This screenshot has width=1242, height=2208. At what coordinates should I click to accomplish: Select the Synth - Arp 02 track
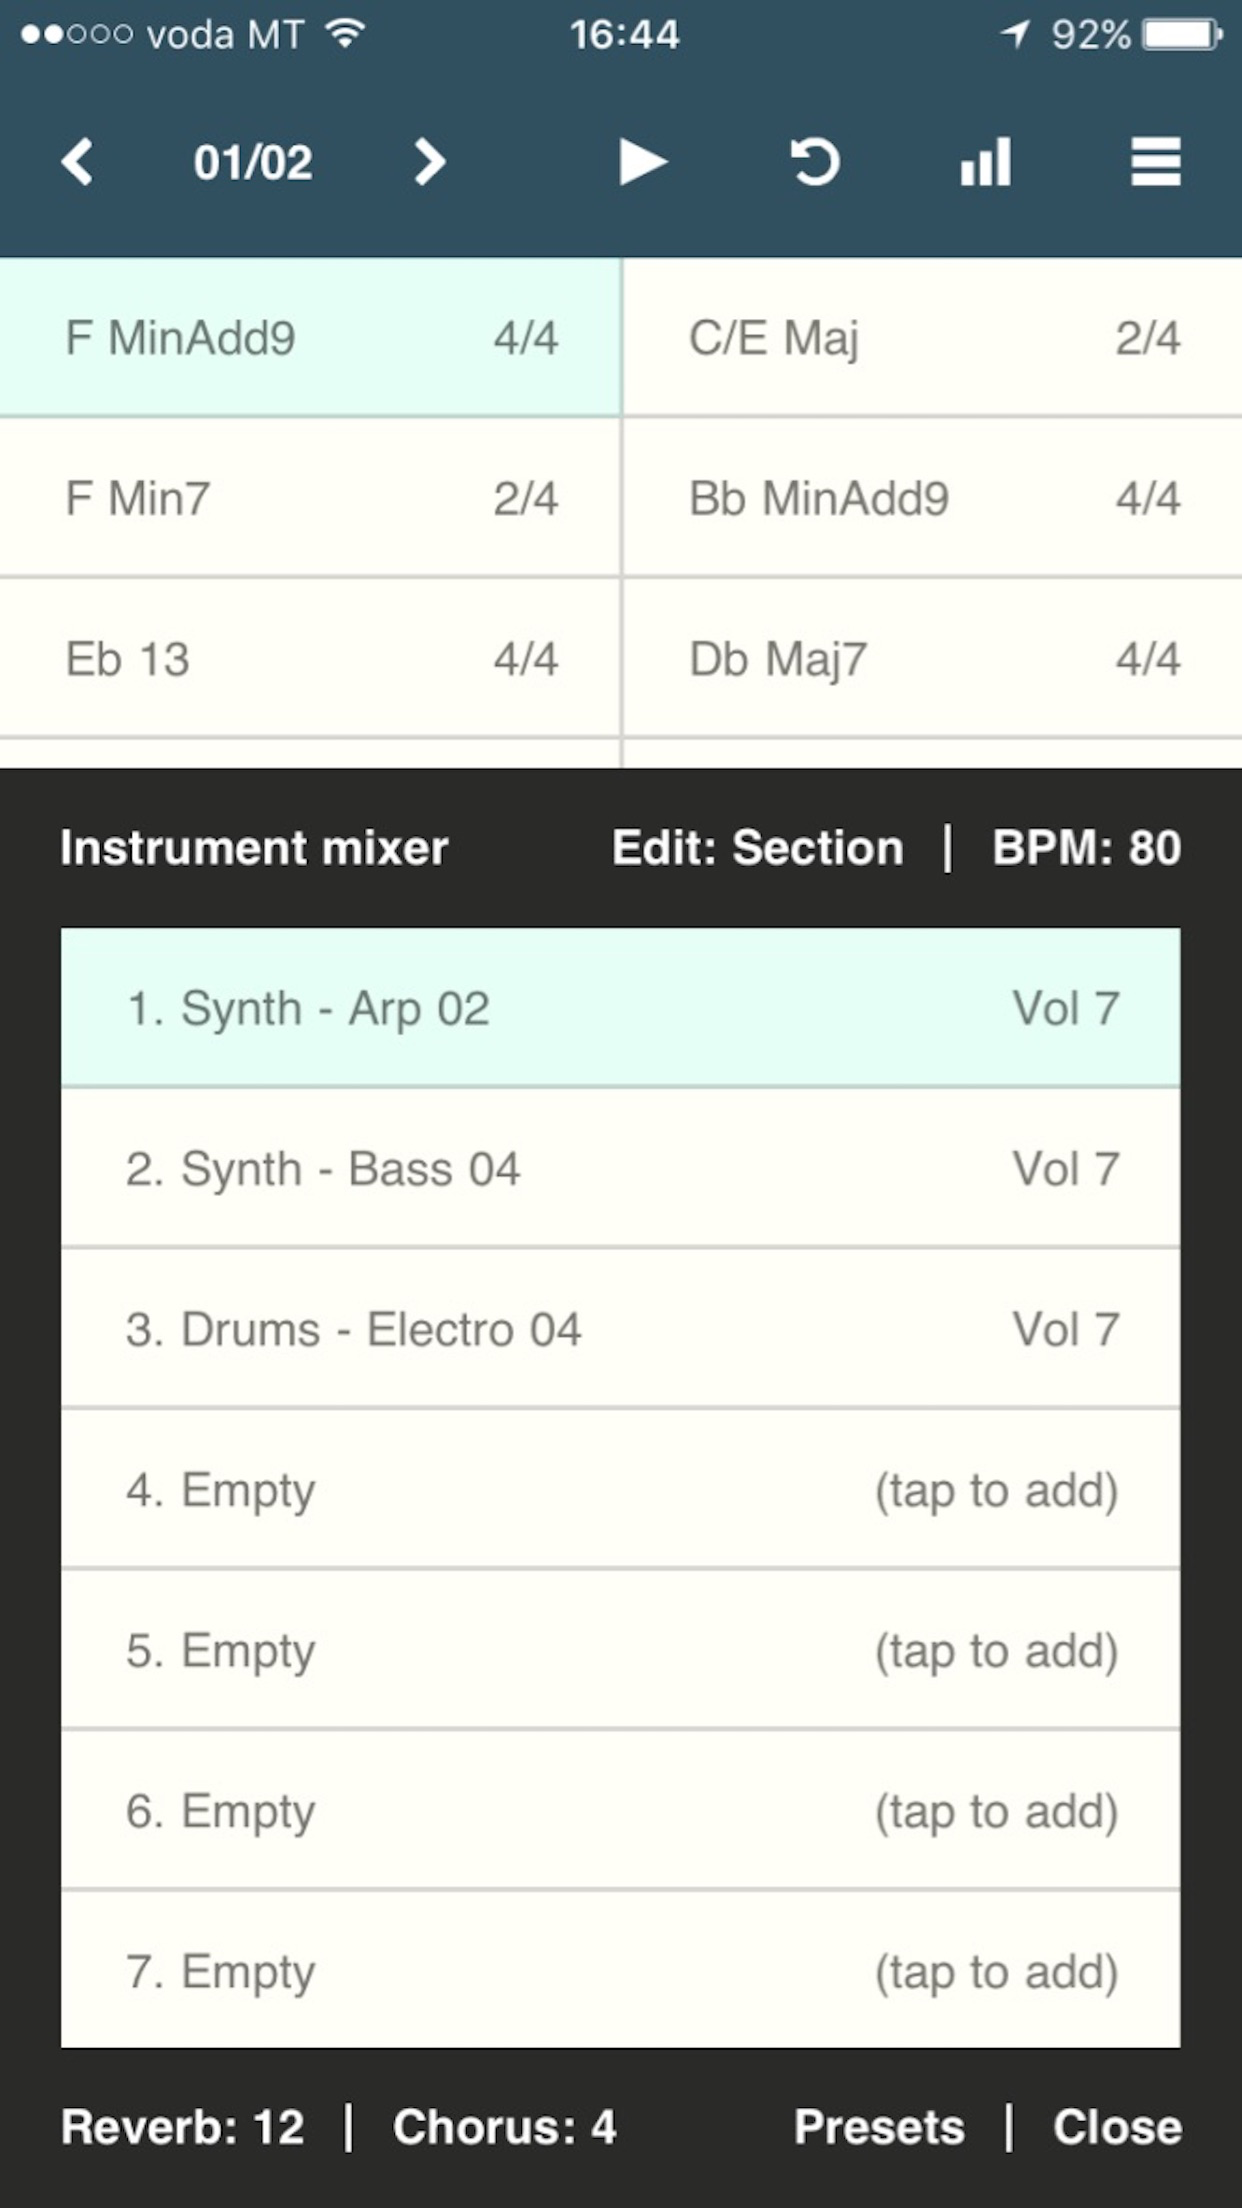[x=620, y=1008]
